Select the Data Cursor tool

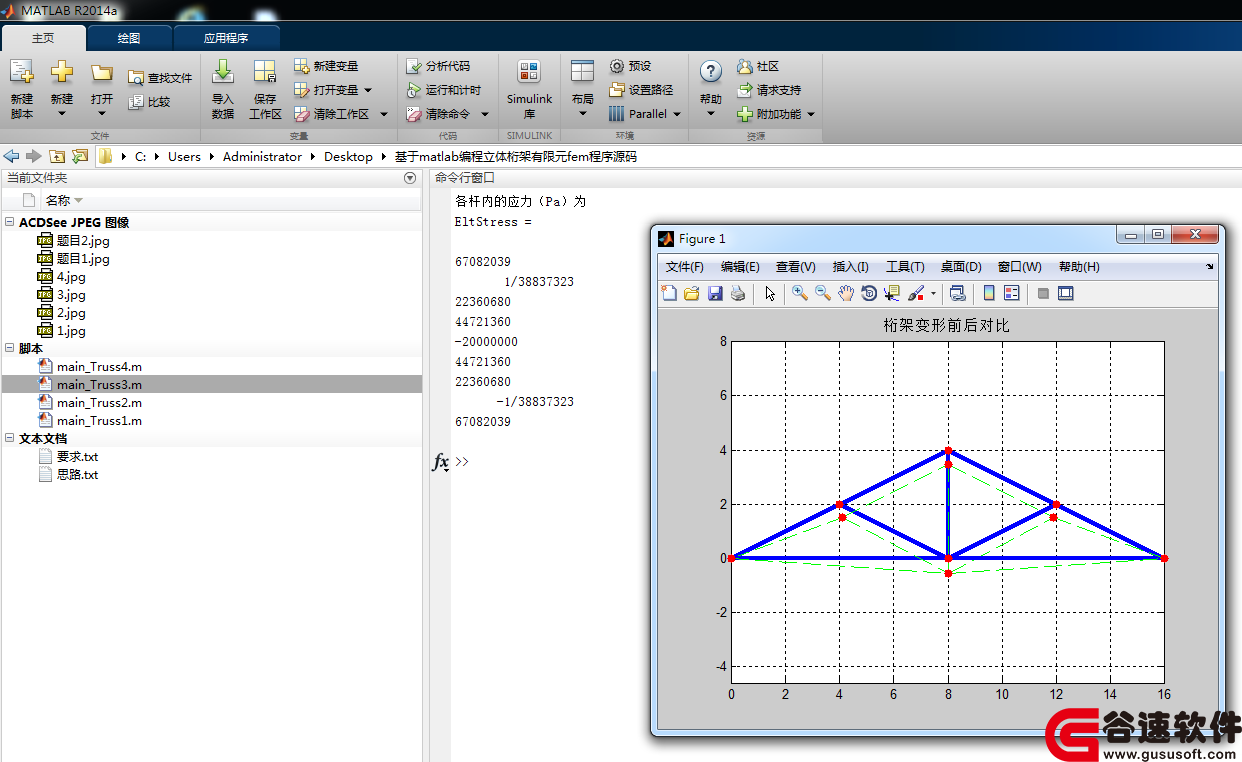(892, 293)
